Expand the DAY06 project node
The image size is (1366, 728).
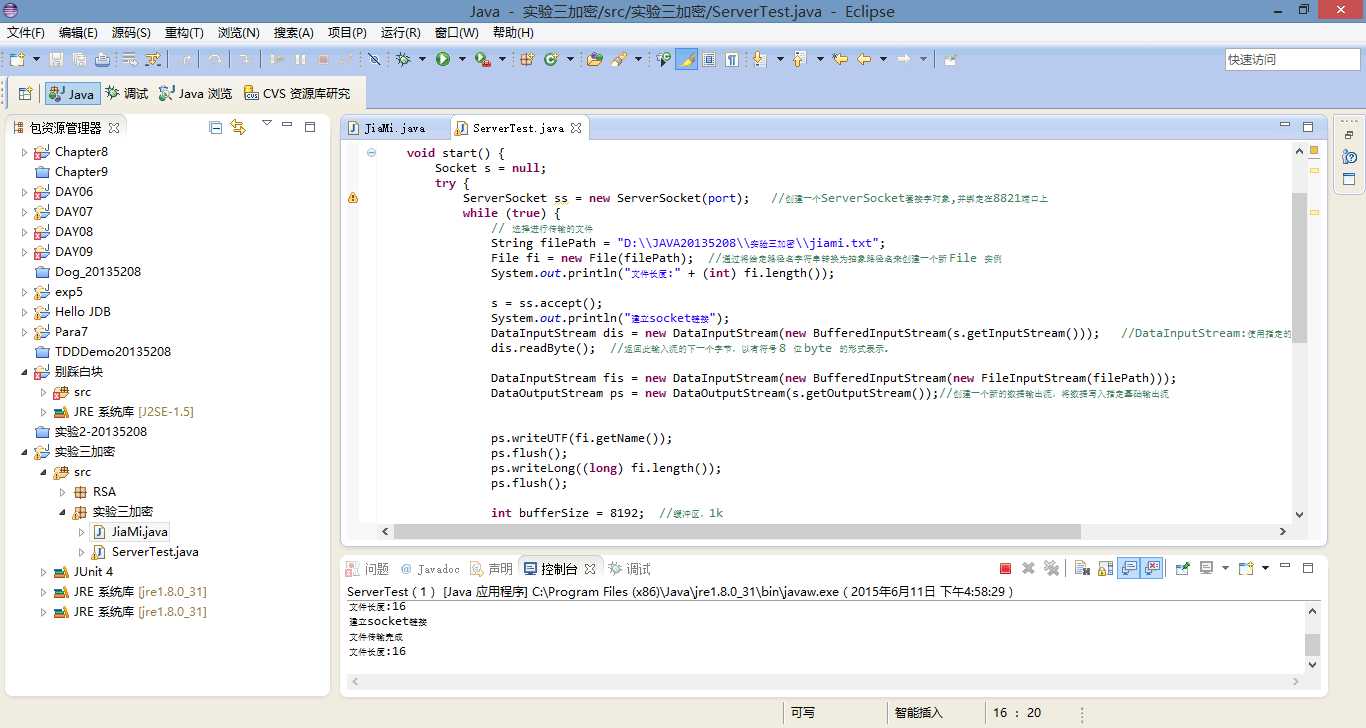[x=25, y=192]
